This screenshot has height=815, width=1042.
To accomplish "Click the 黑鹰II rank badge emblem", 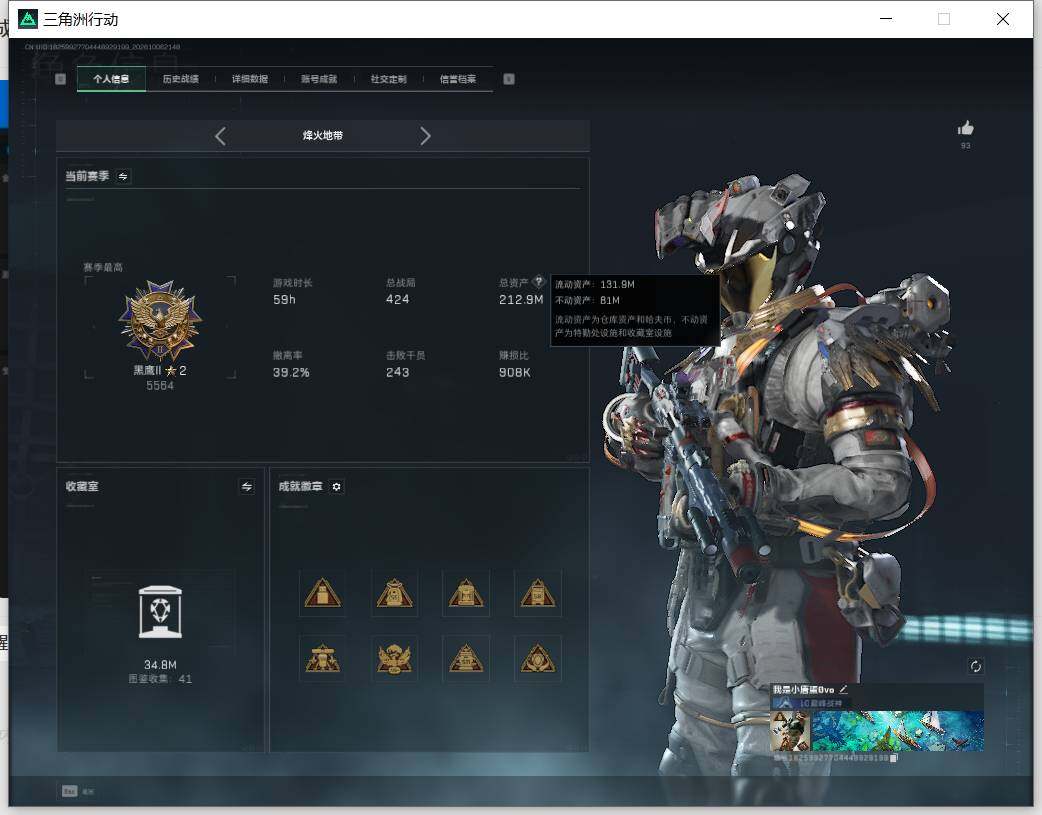I will click(160, 321).
